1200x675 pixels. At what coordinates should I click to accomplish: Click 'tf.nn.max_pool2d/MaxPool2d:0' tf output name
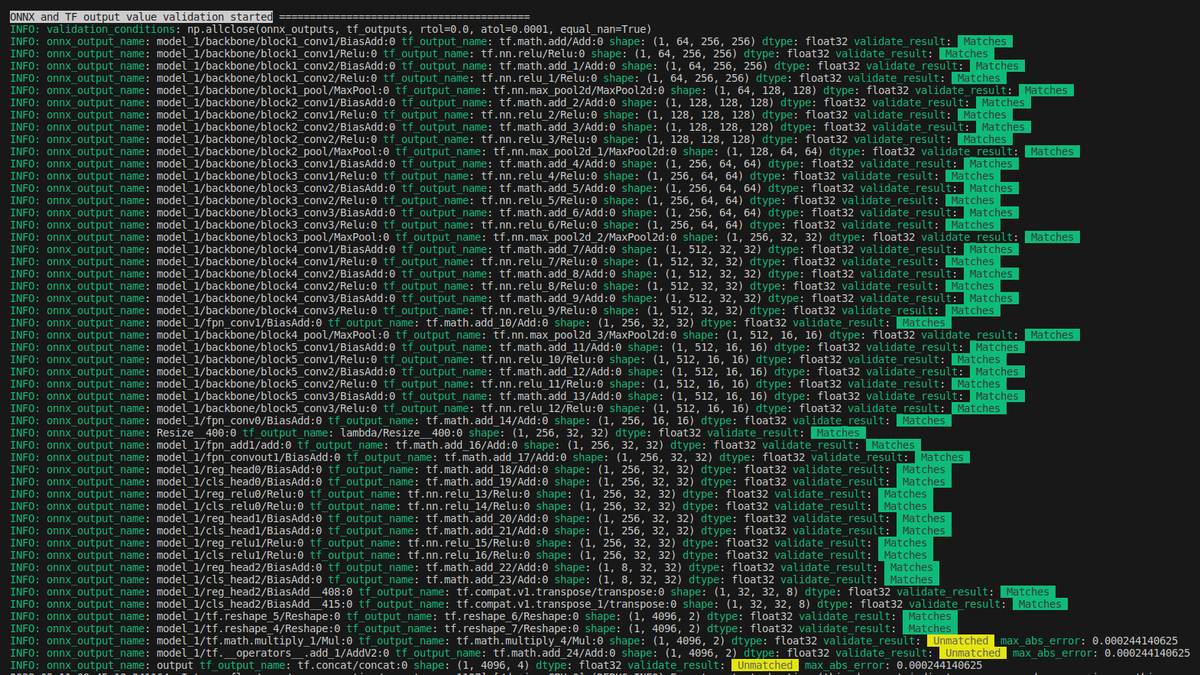pos(578,91)
